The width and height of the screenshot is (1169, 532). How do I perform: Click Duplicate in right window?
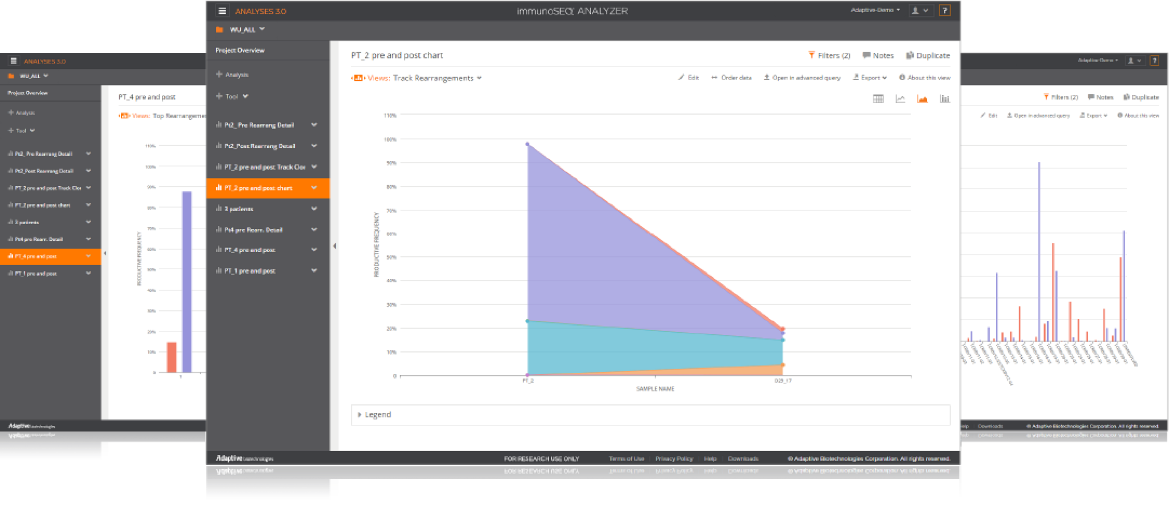pyautogui.click(x=1141, y=97)
